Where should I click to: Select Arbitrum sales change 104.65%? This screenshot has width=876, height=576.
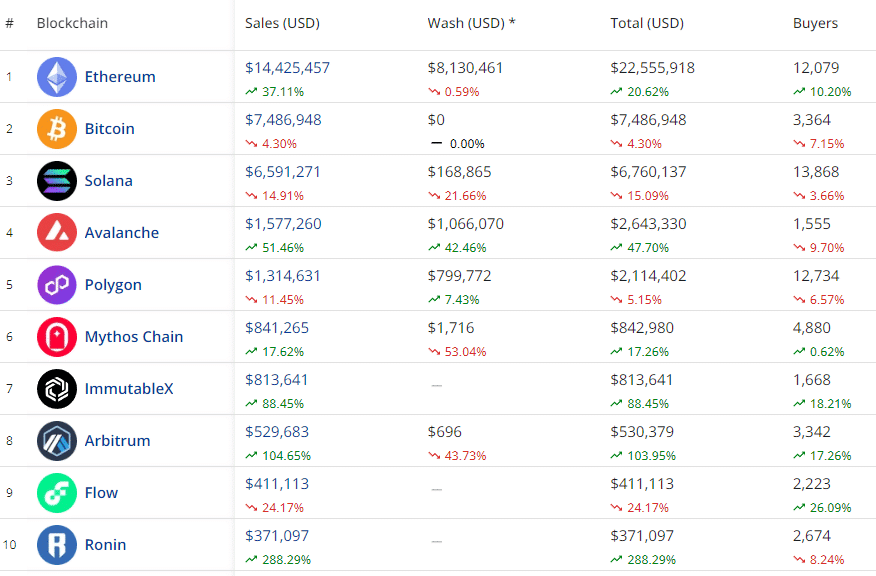tap(286, 455)
